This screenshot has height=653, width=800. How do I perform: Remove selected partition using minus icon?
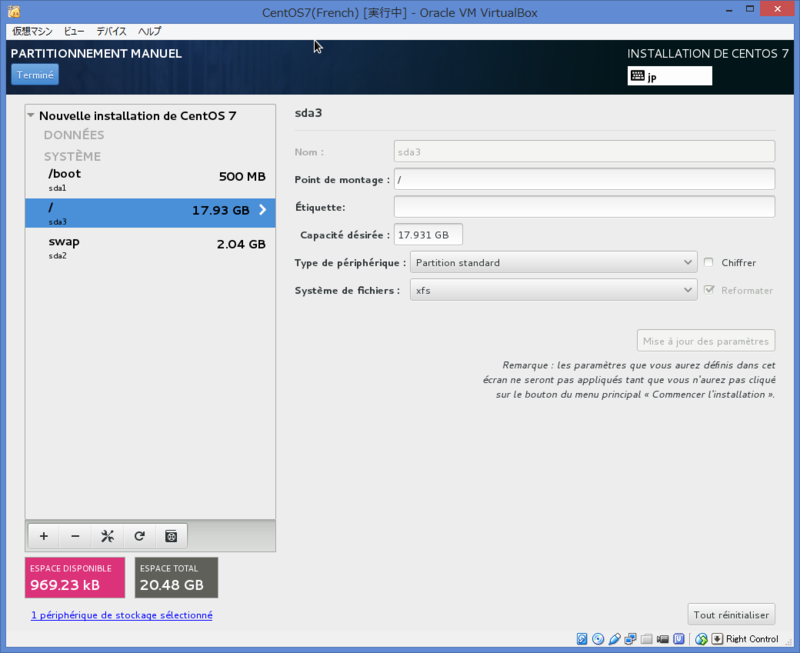75,536
